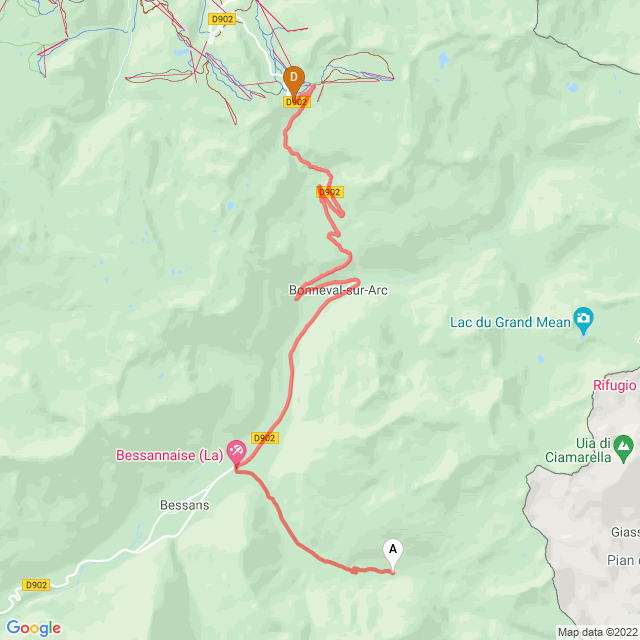Image resolution: width=640 pixels, height=640 pixels.
Task: Click the D902 shield beside the hairpin bends
Action: click(x=330, y=192)
